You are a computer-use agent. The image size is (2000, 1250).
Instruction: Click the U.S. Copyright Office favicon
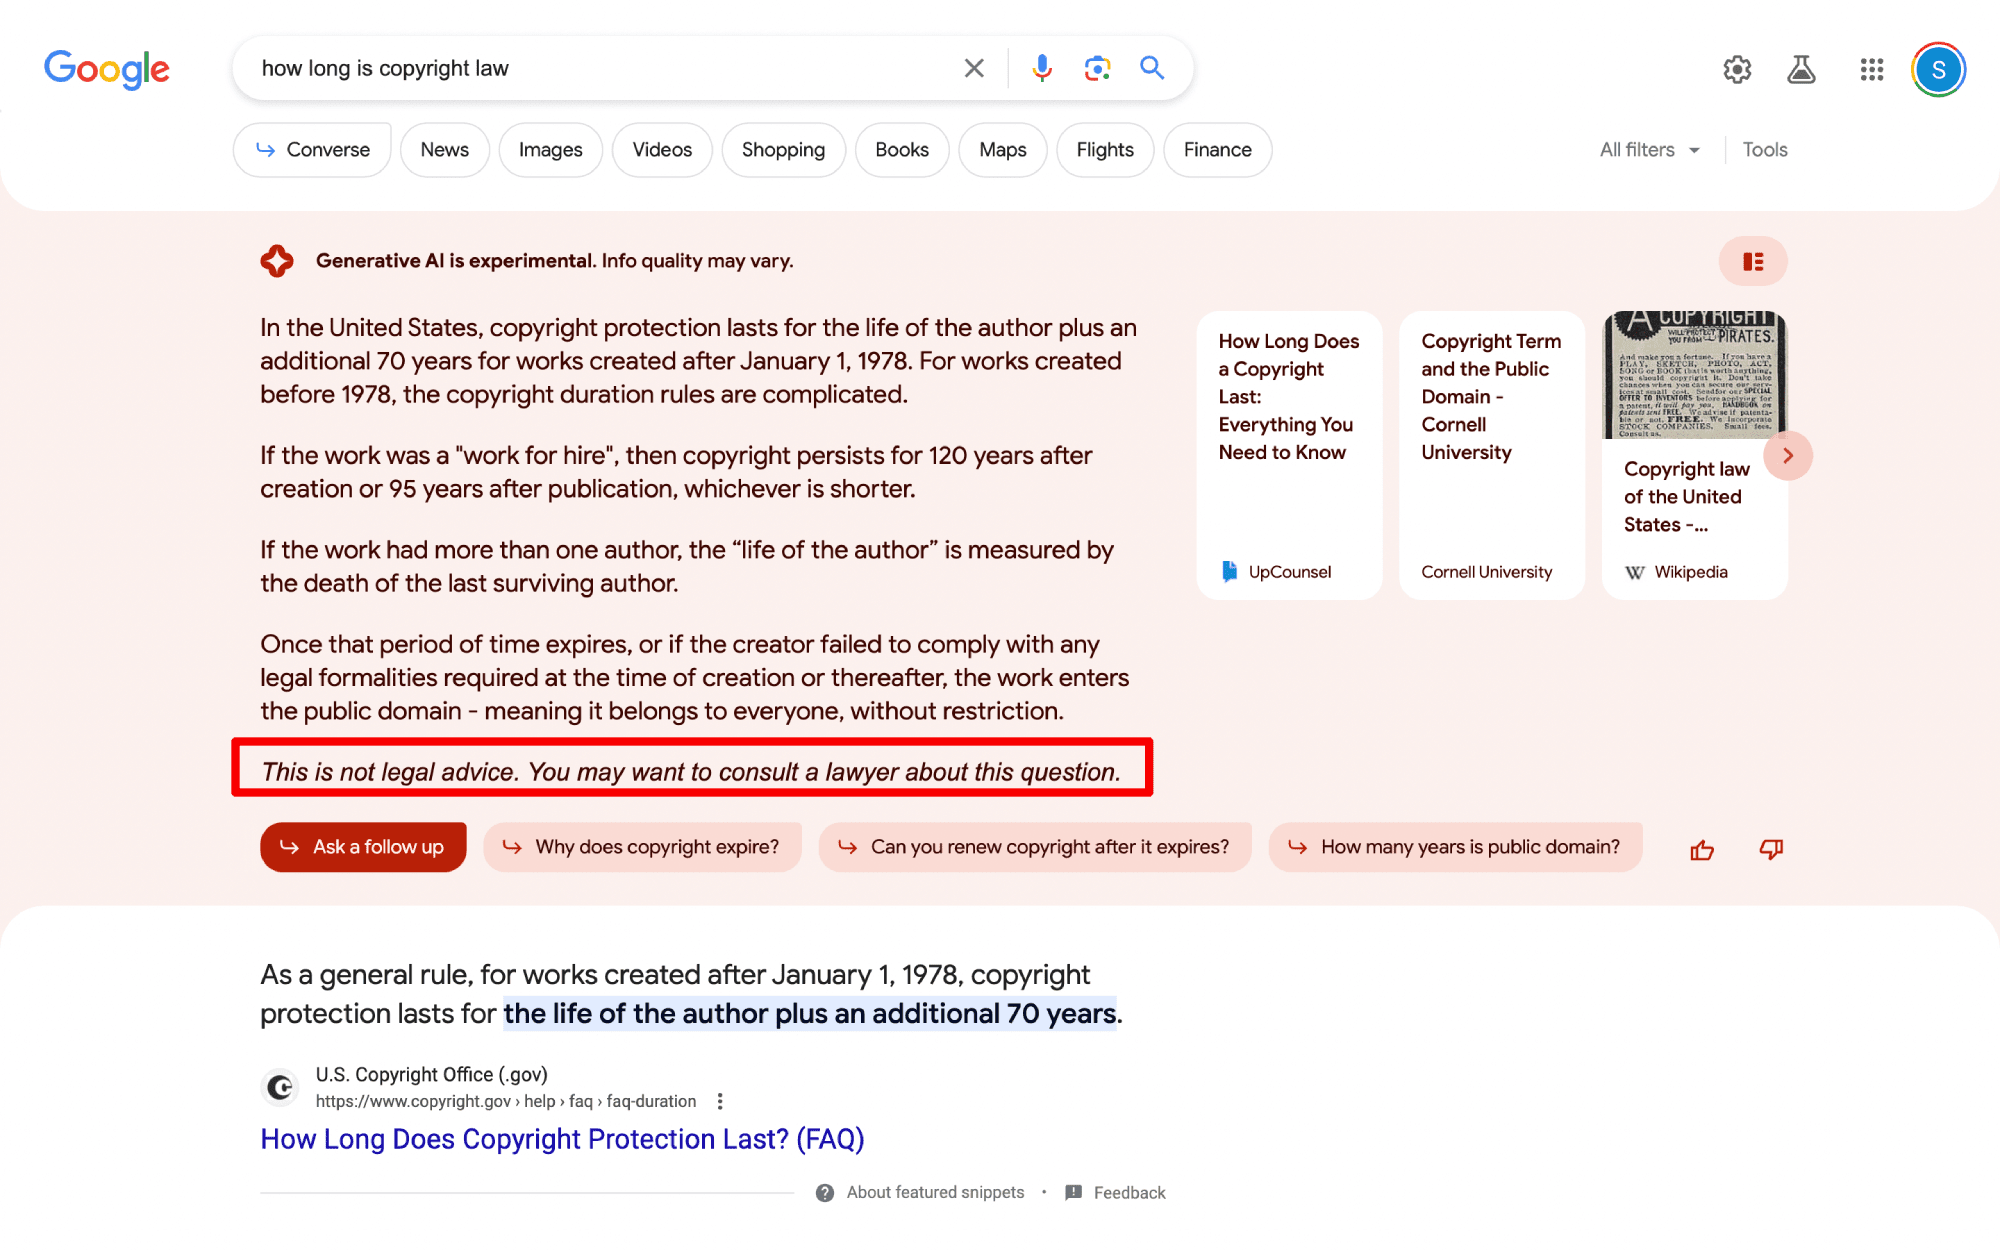(281, 1087)
